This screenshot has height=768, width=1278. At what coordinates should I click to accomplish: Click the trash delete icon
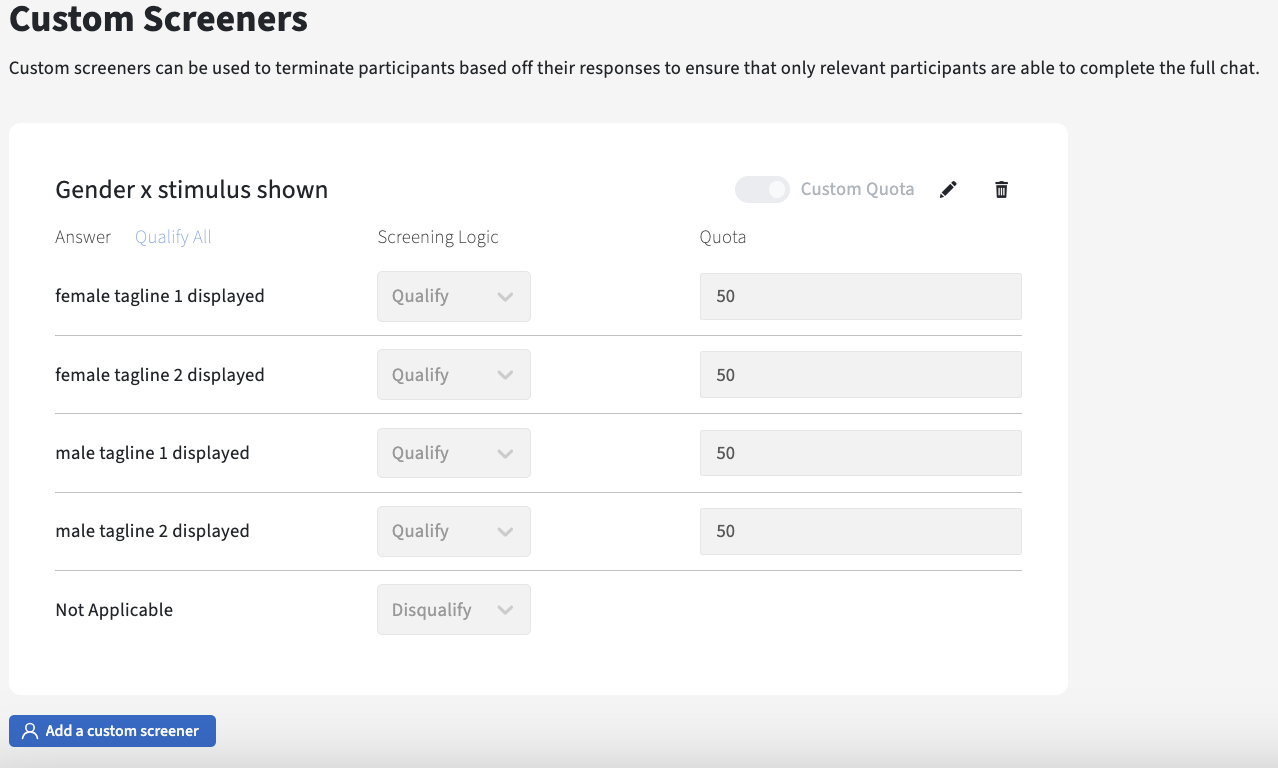1001,190
